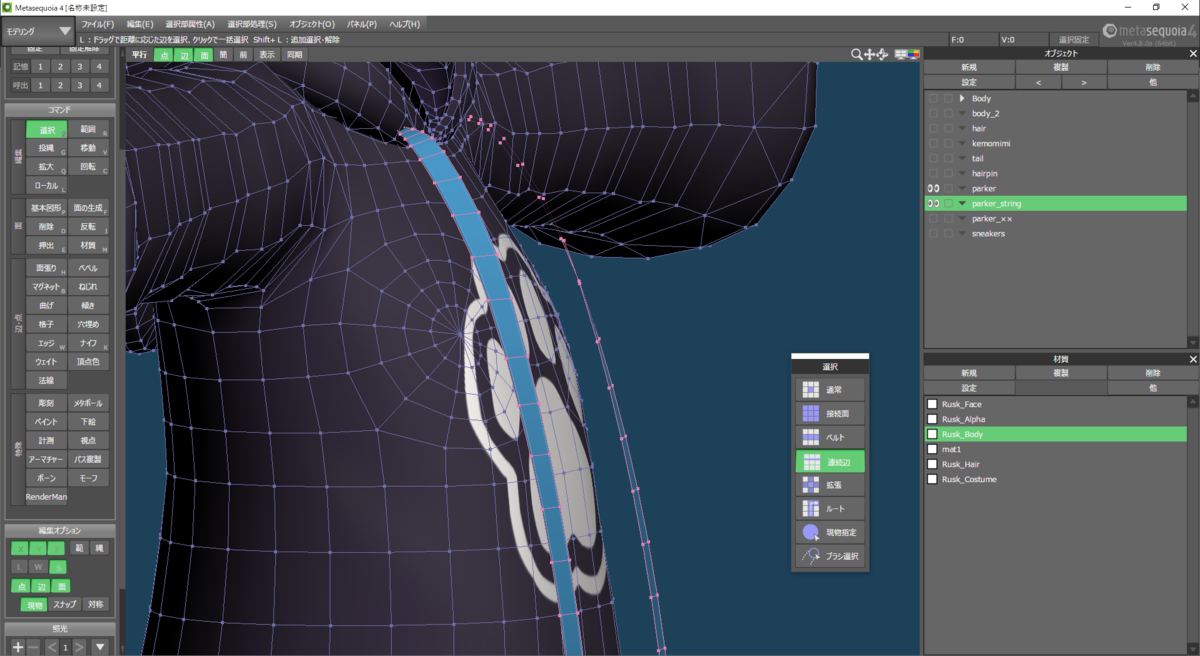The image size is (1200, 656).
Task: Toggle 点 display in viewport header
Action: [x=164, y=55]
